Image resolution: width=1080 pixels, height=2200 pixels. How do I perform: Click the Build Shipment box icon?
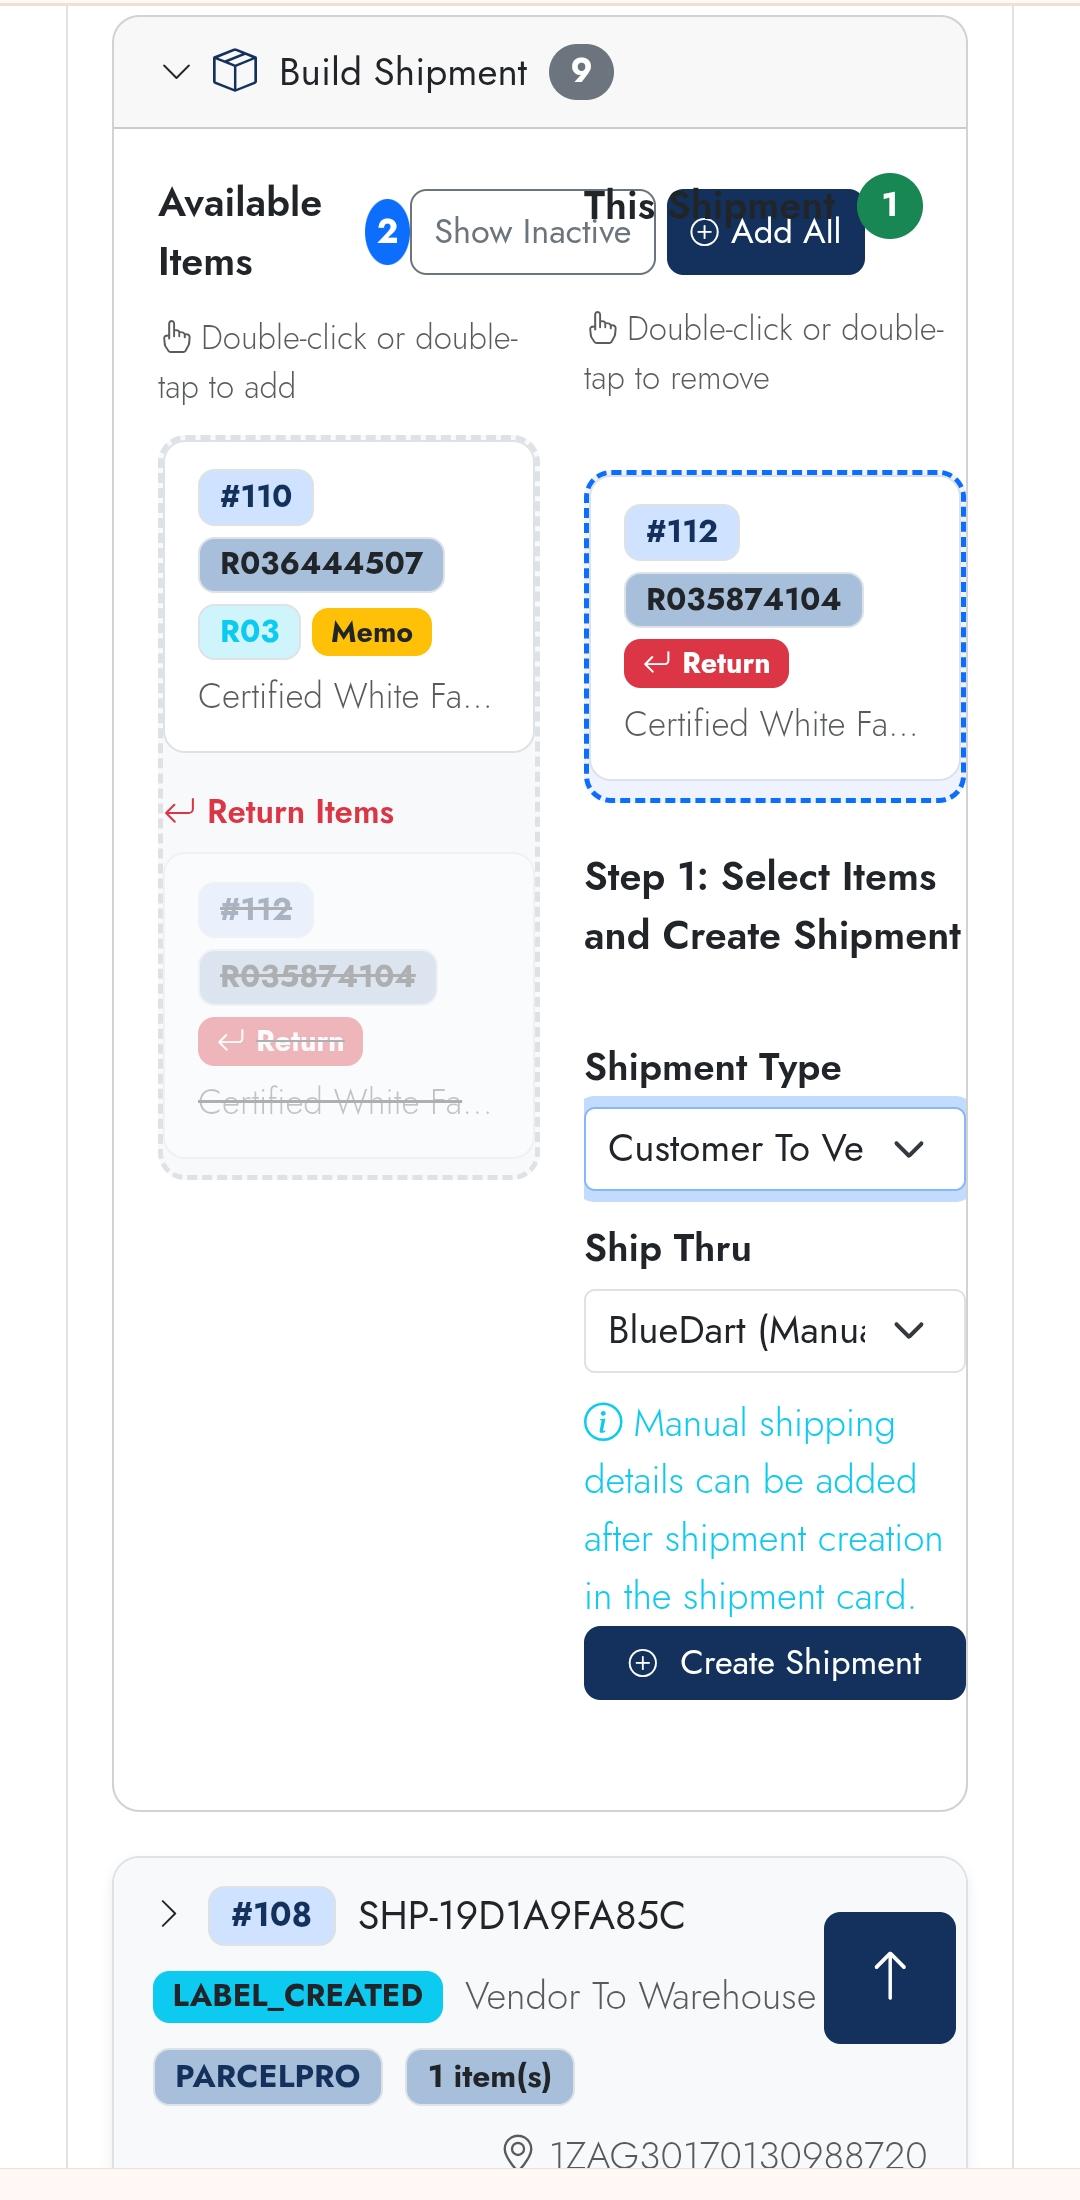(x=235, y=72)
